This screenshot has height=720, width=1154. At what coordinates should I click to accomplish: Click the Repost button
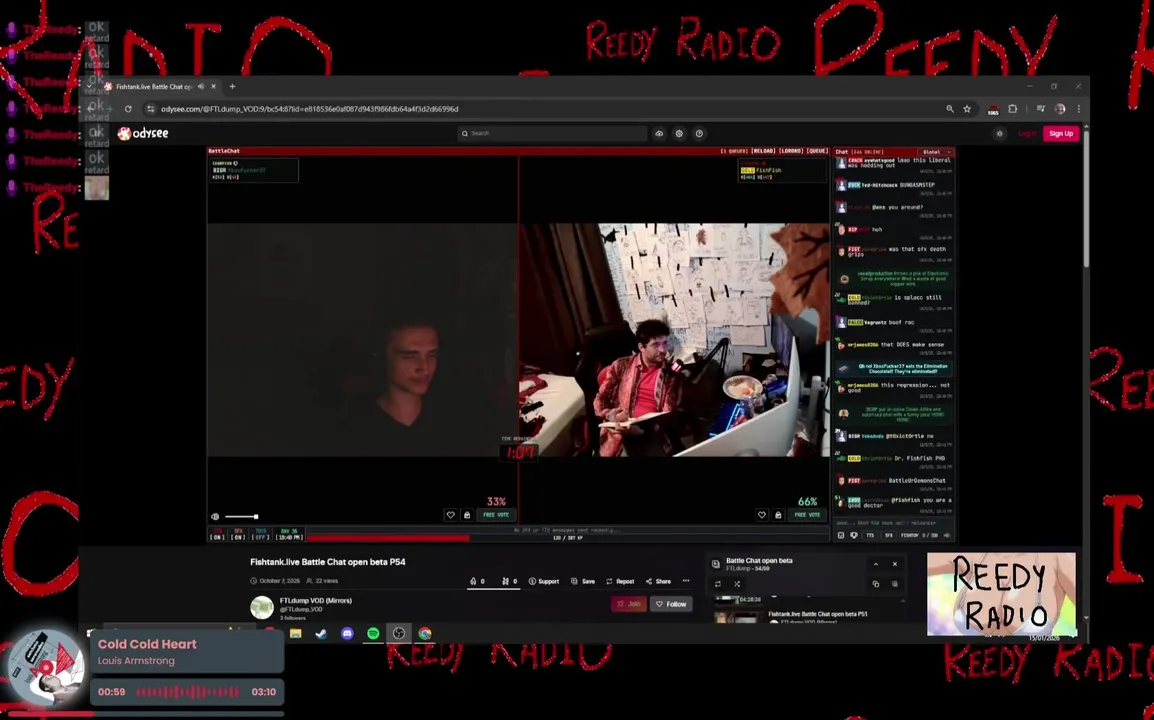tap(620, 582)
